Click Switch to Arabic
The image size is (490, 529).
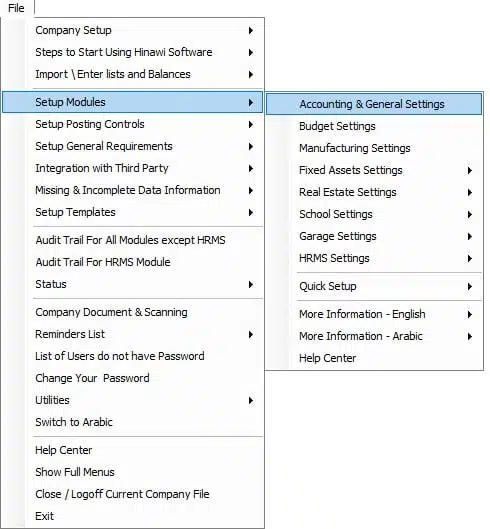pos(132,422)
